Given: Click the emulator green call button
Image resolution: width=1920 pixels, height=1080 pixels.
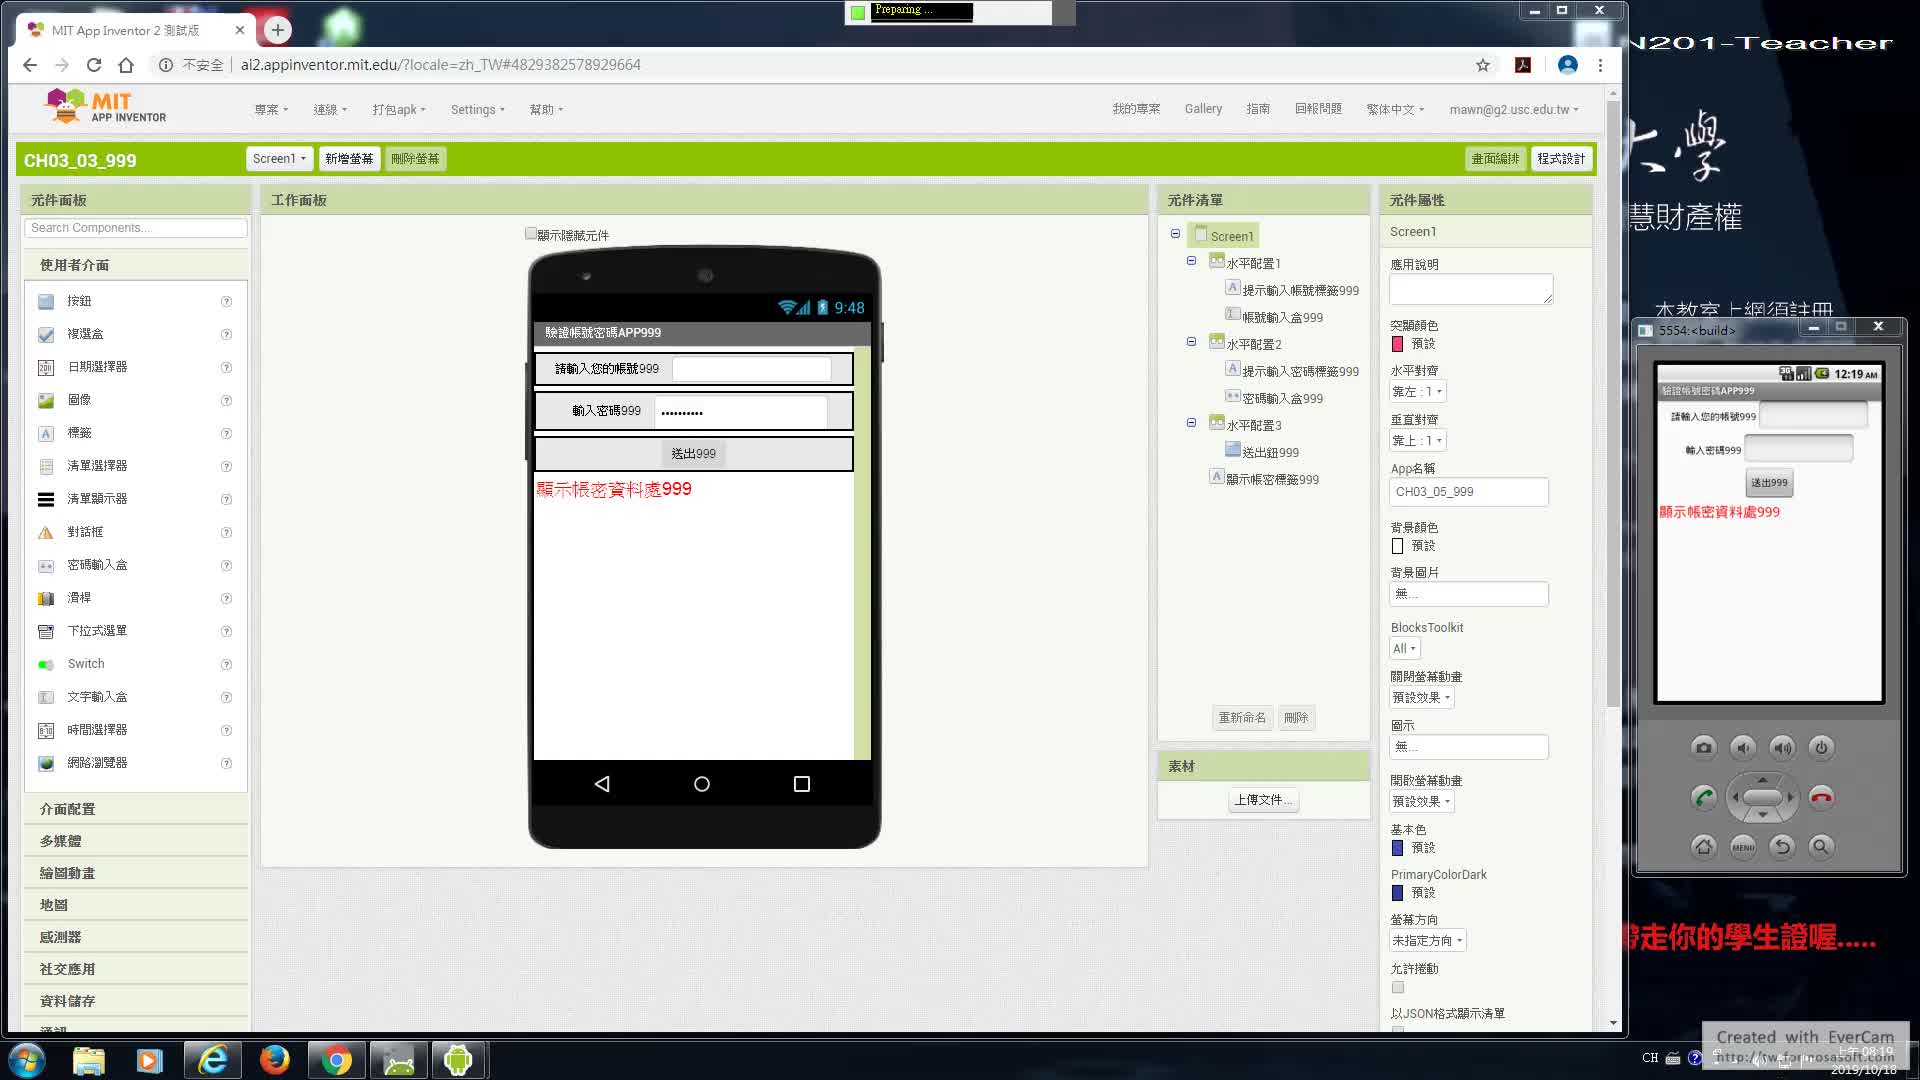Looking at the screenshot, I should click(1704, 797).
